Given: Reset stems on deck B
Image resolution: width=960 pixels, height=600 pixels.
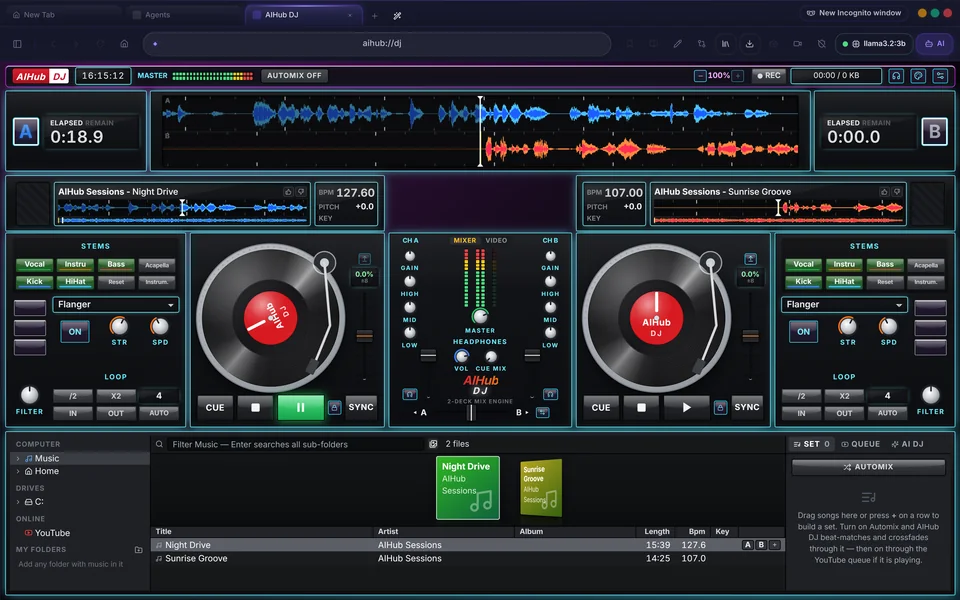Looking at the screenshot, I should click(885, 282).
